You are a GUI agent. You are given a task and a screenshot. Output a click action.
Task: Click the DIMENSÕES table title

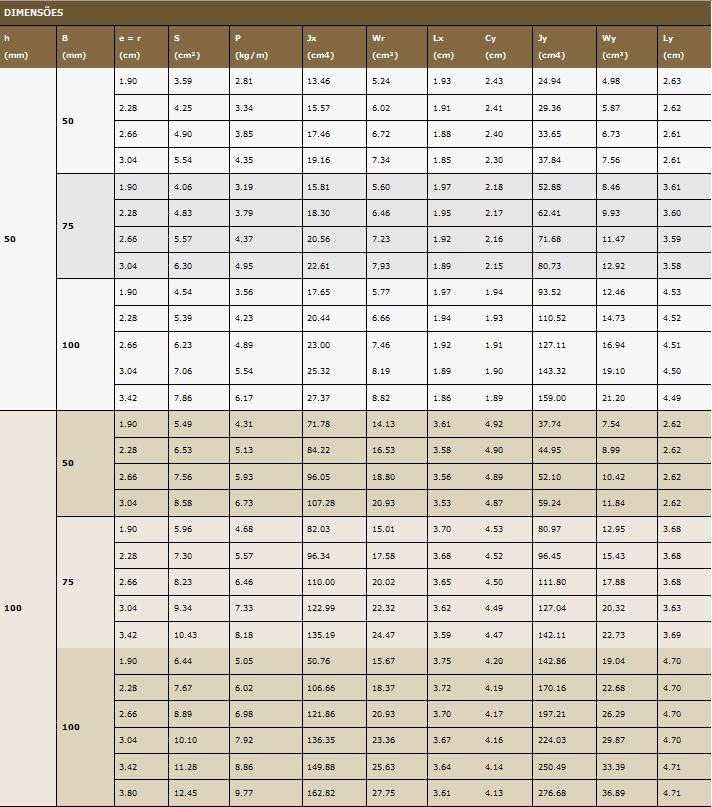pos(33,12)
